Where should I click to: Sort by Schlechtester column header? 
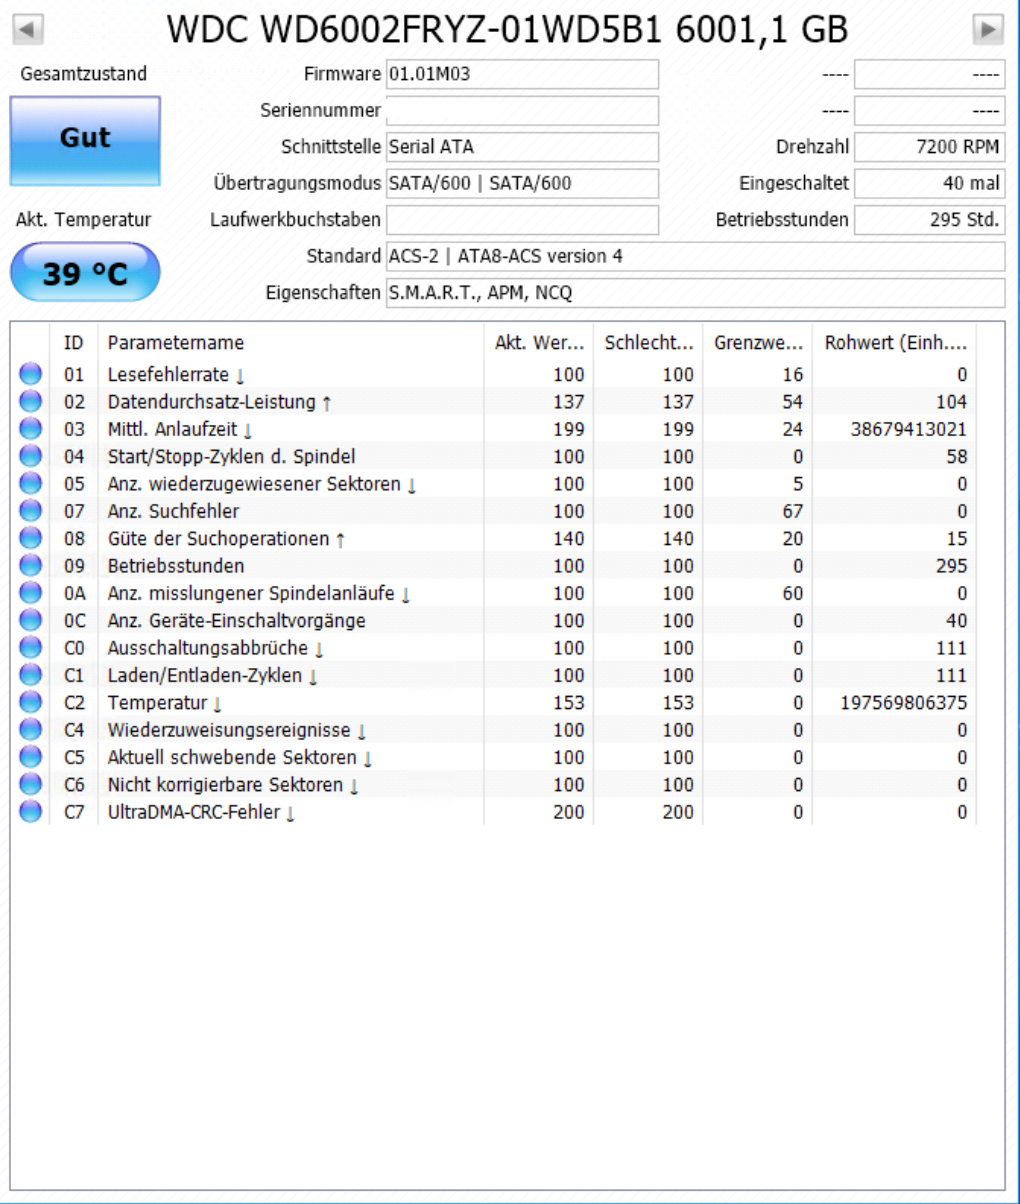tap(649, 343)
